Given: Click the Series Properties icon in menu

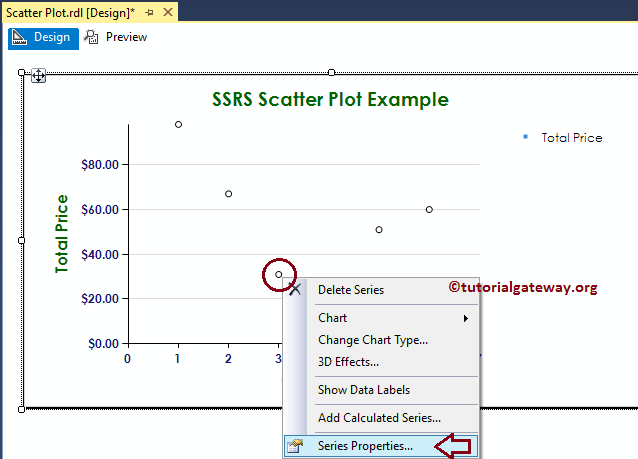Looking at the screenshot, I should [x=295, y=446].
